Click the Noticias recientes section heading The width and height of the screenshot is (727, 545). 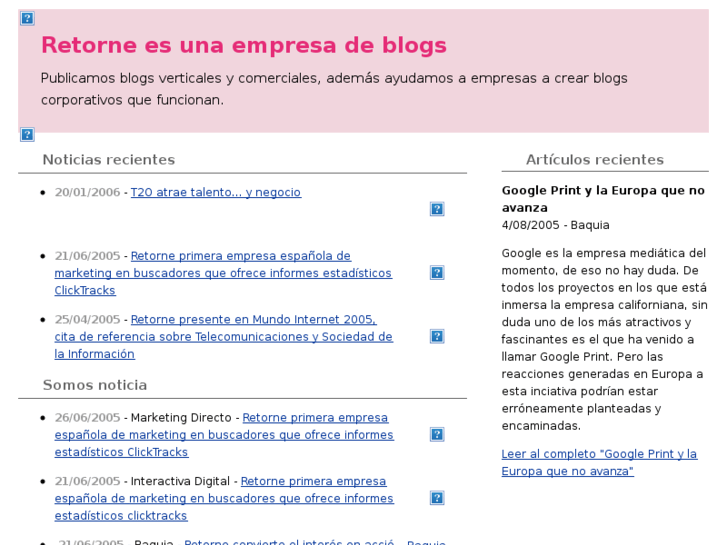(x=109, y=160)
